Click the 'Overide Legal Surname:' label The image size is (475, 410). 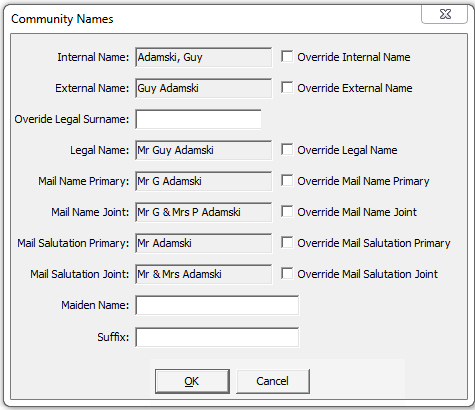[x=72, y=119]
